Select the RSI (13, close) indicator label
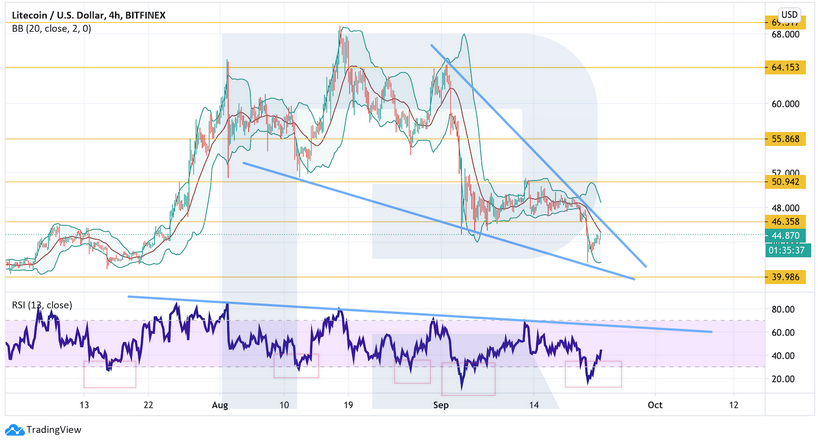The height and width of the screenshot is (444, 820). click(41, 304)
